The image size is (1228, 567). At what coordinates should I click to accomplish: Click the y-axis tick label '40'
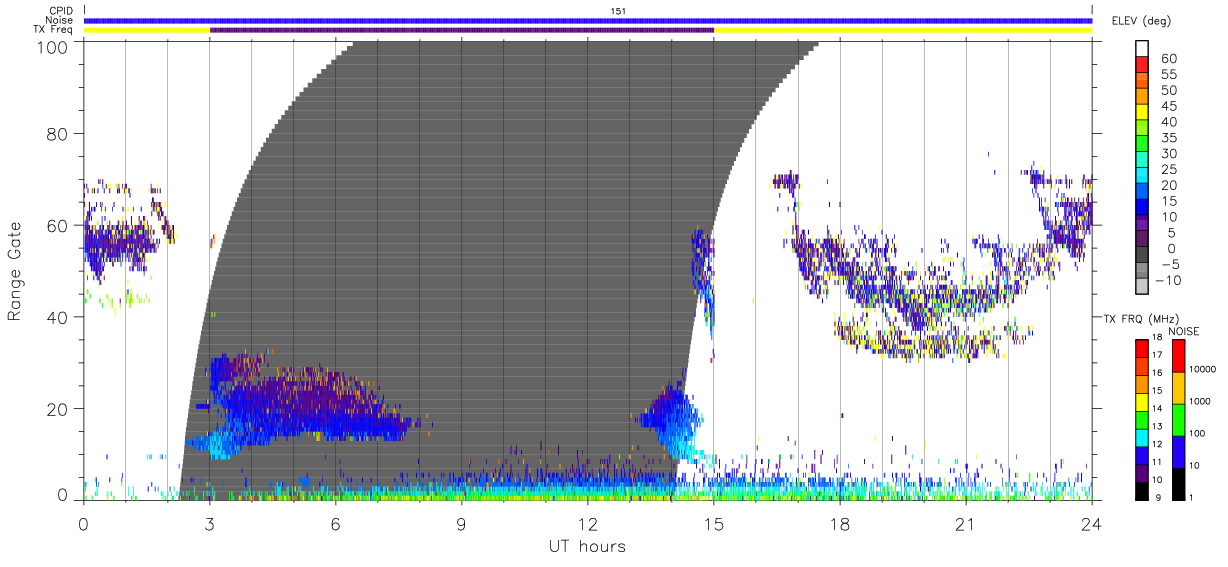tap(58, 318)
